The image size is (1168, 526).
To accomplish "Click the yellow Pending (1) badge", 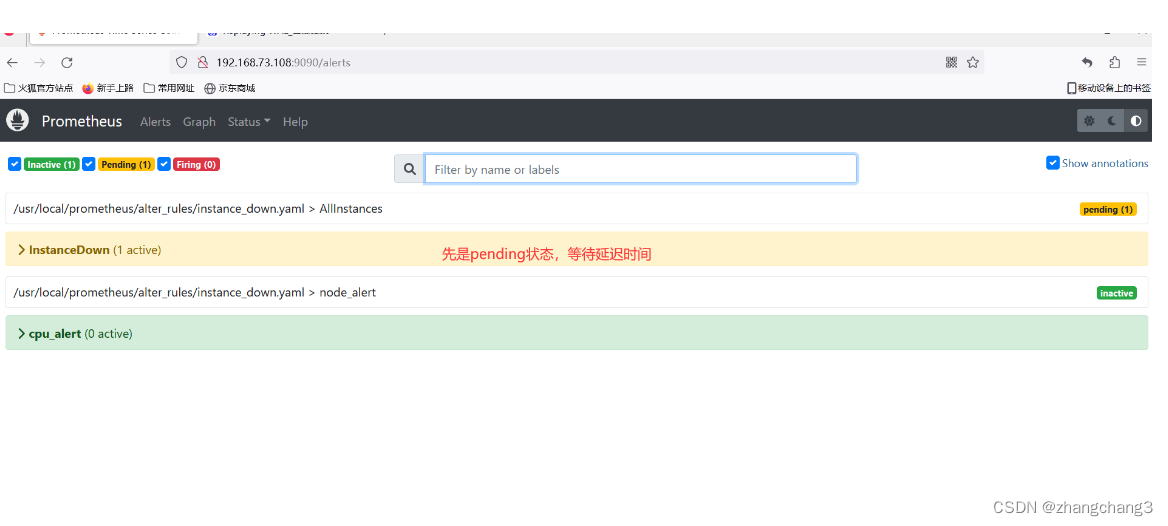I will click(x=127, y=165).
